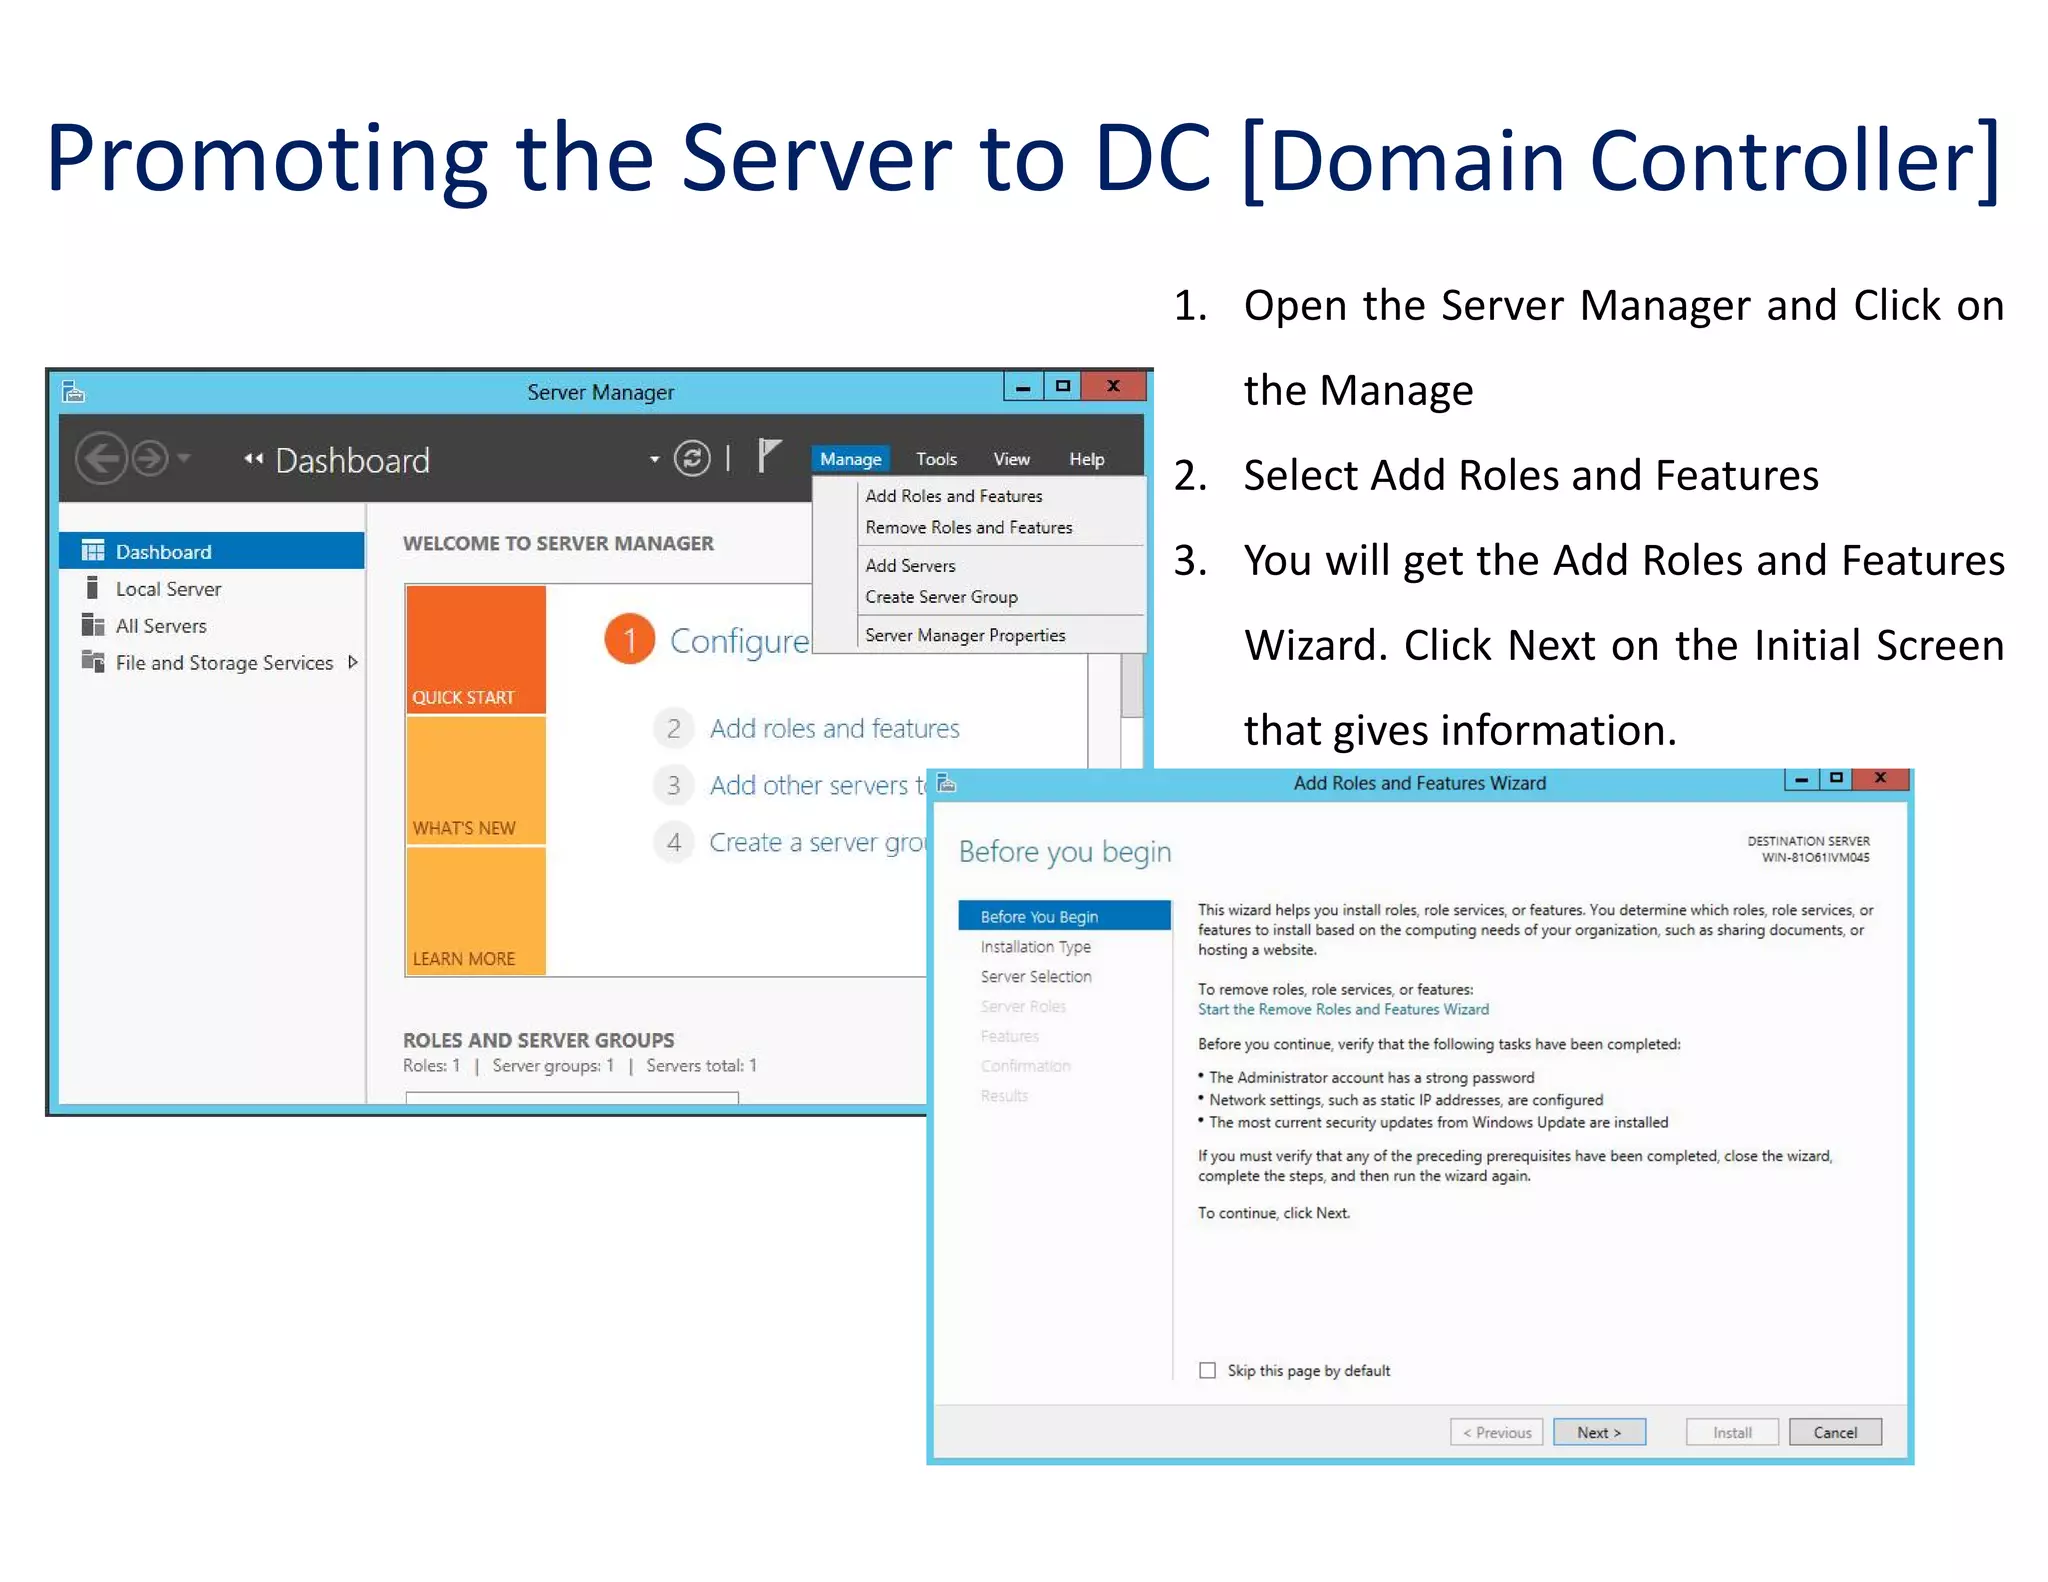Click the Add other servers link
2048x1582 pixels.
click(x=818, y=785)
